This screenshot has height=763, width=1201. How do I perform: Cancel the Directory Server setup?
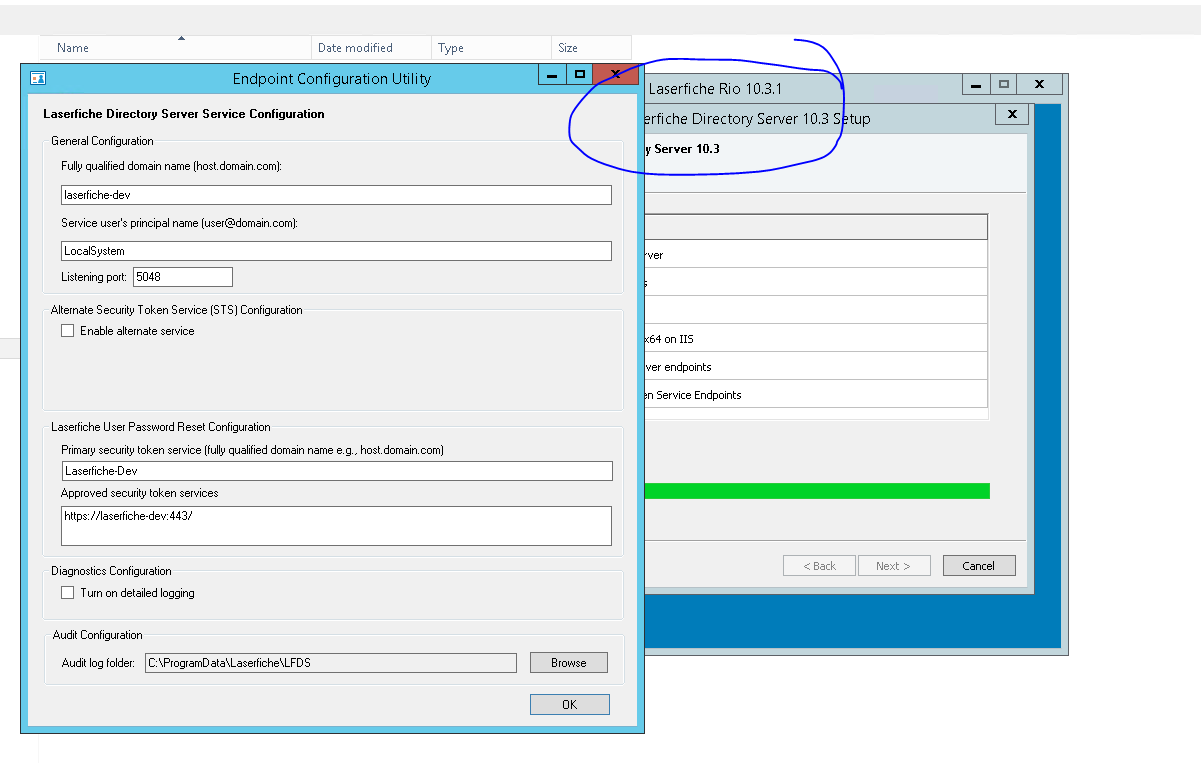pyautogui.click(x=979, y=566)
